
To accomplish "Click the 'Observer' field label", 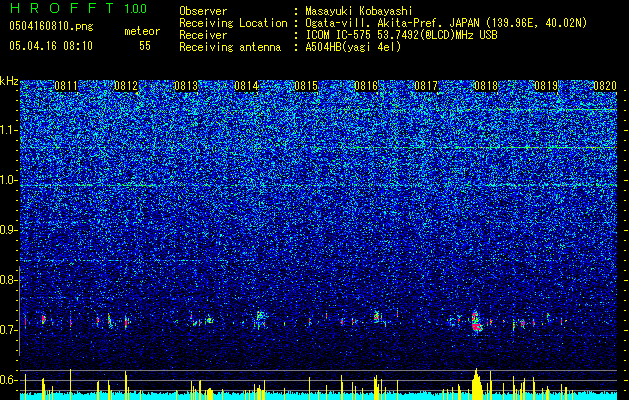I will (x=203, y=11).
